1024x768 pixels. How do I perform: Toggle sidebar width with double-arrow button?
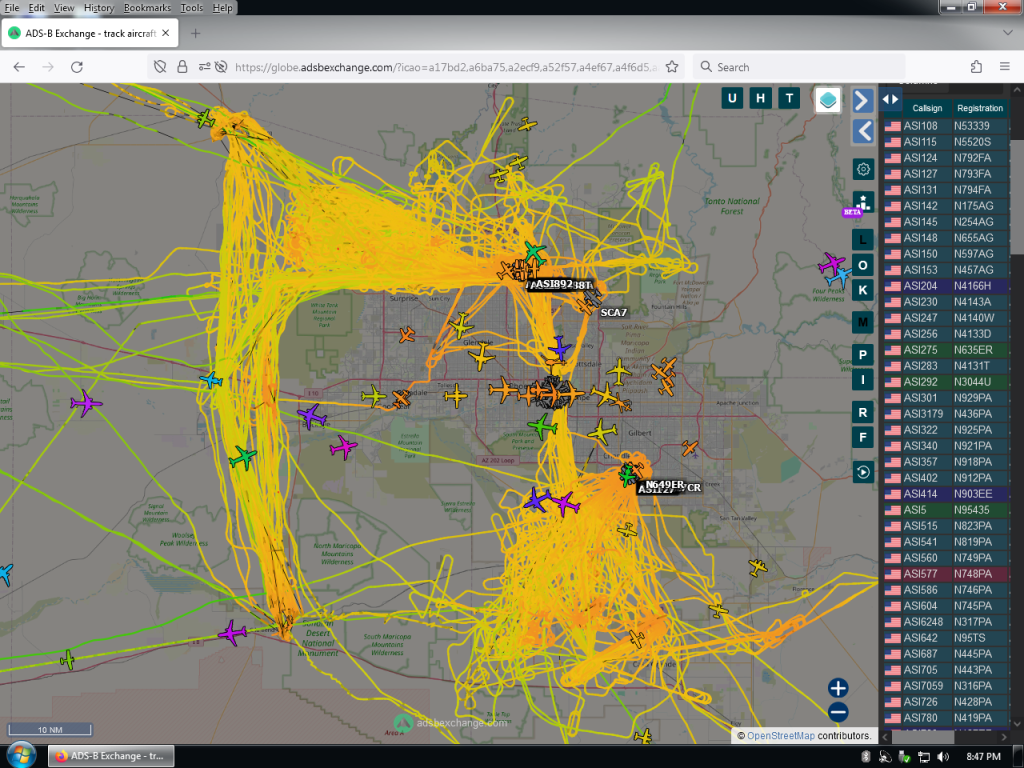pyautogui.click(x=890, y=99)
